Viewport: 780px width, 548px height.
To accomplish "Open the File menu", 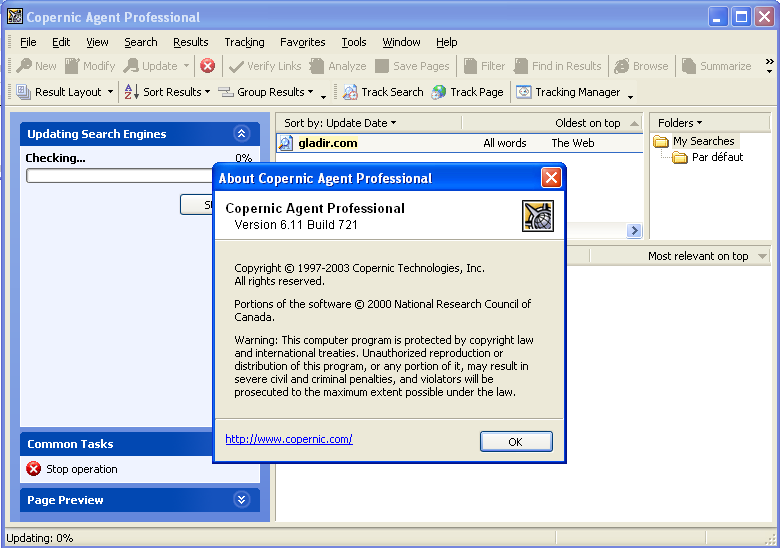I will [x=28, y=42].
